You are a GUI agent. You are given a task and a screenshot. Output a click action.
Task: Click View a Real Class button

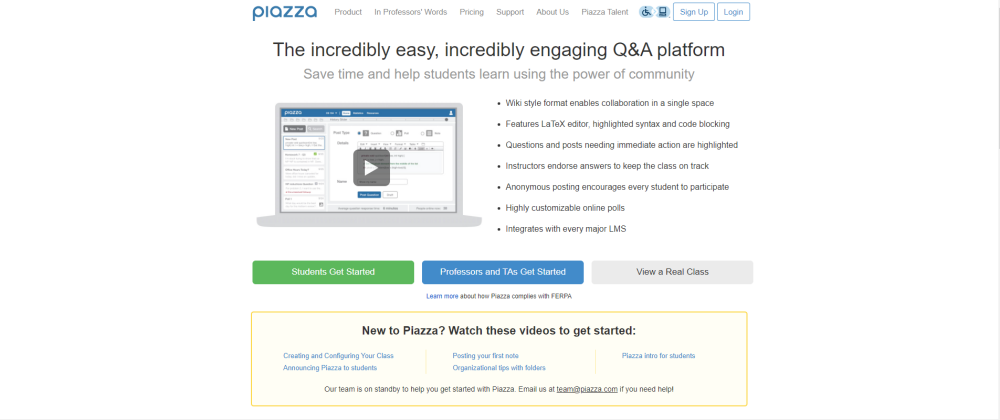(672, 272)
